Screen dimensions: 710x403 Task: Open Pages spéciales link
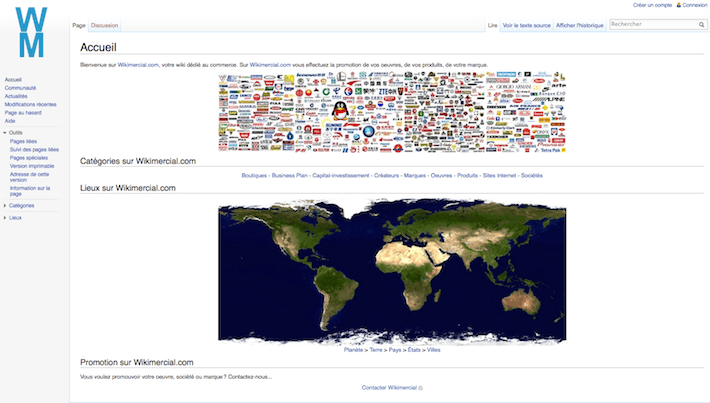(29, 158)
